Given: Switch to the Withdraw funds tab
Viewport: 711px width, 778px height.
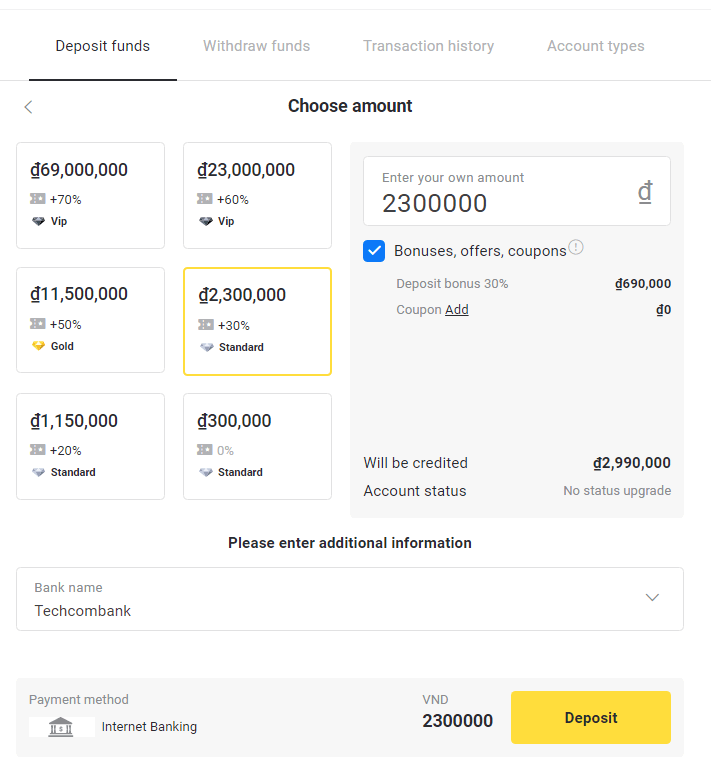Looking at the screenshot, I should pyautogui.click(x=256, y=46).
